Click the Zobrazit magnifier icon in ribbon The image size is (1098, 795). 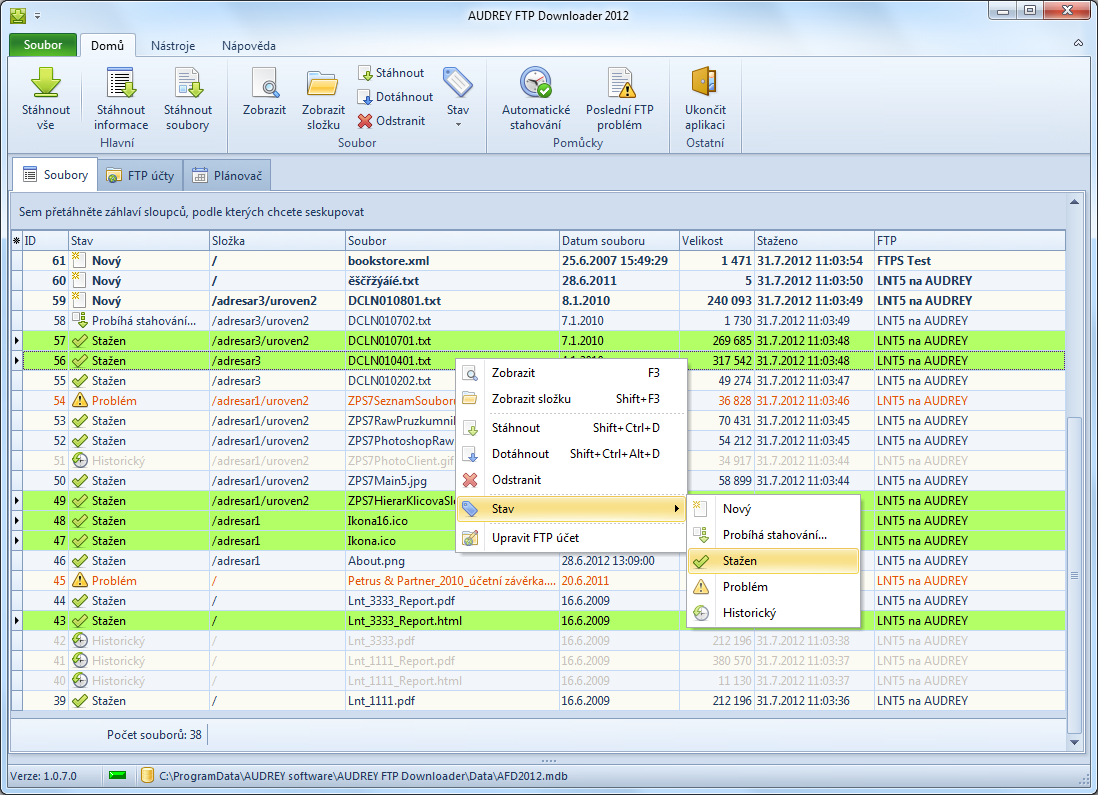(x=264, y=83)
